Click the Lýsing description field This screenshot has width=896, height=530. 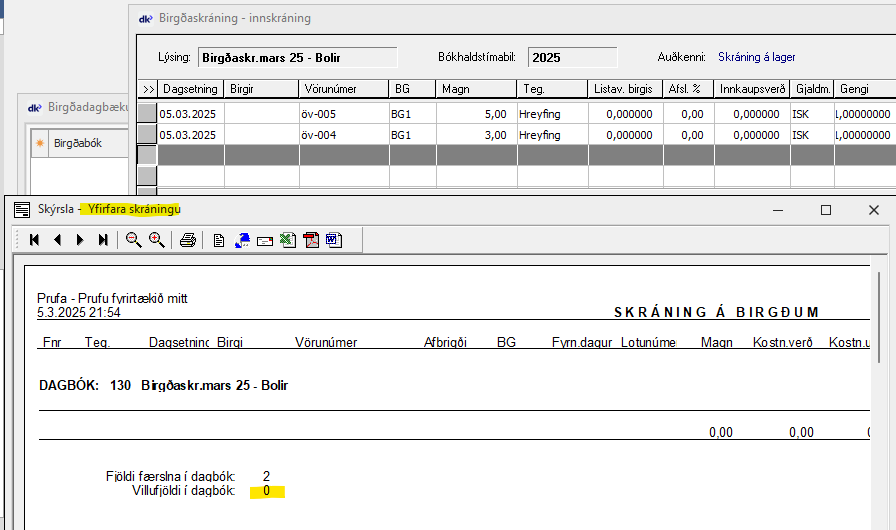click(296, 57)
